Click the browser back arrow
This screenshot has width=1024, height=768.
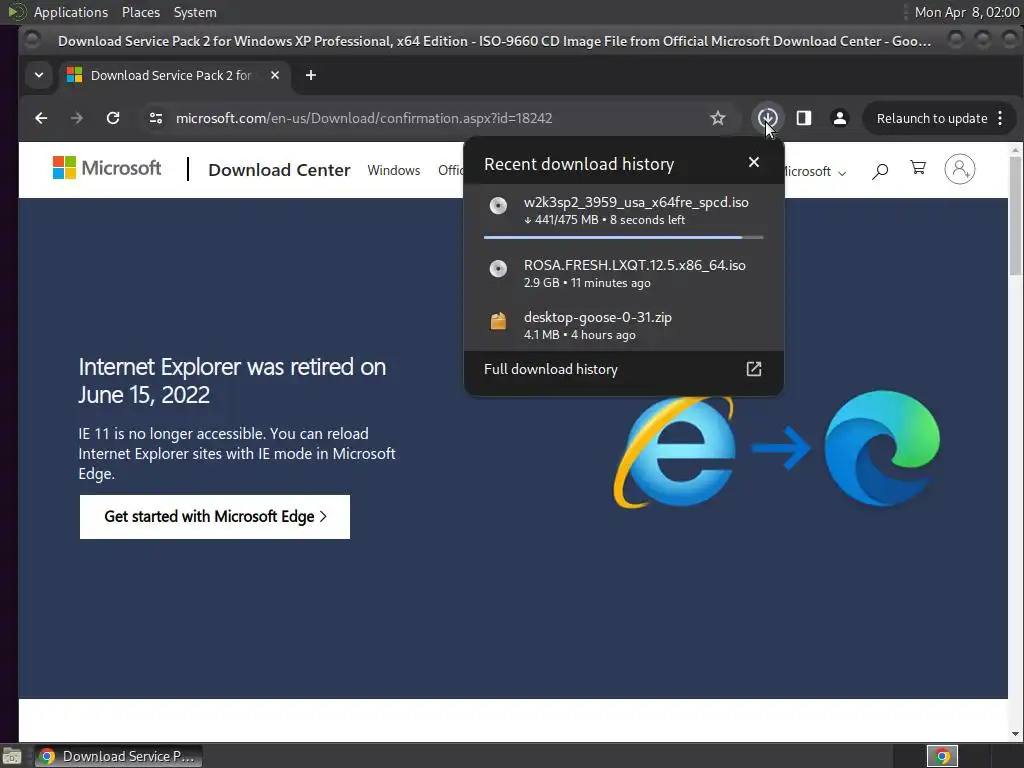point(41,118)
